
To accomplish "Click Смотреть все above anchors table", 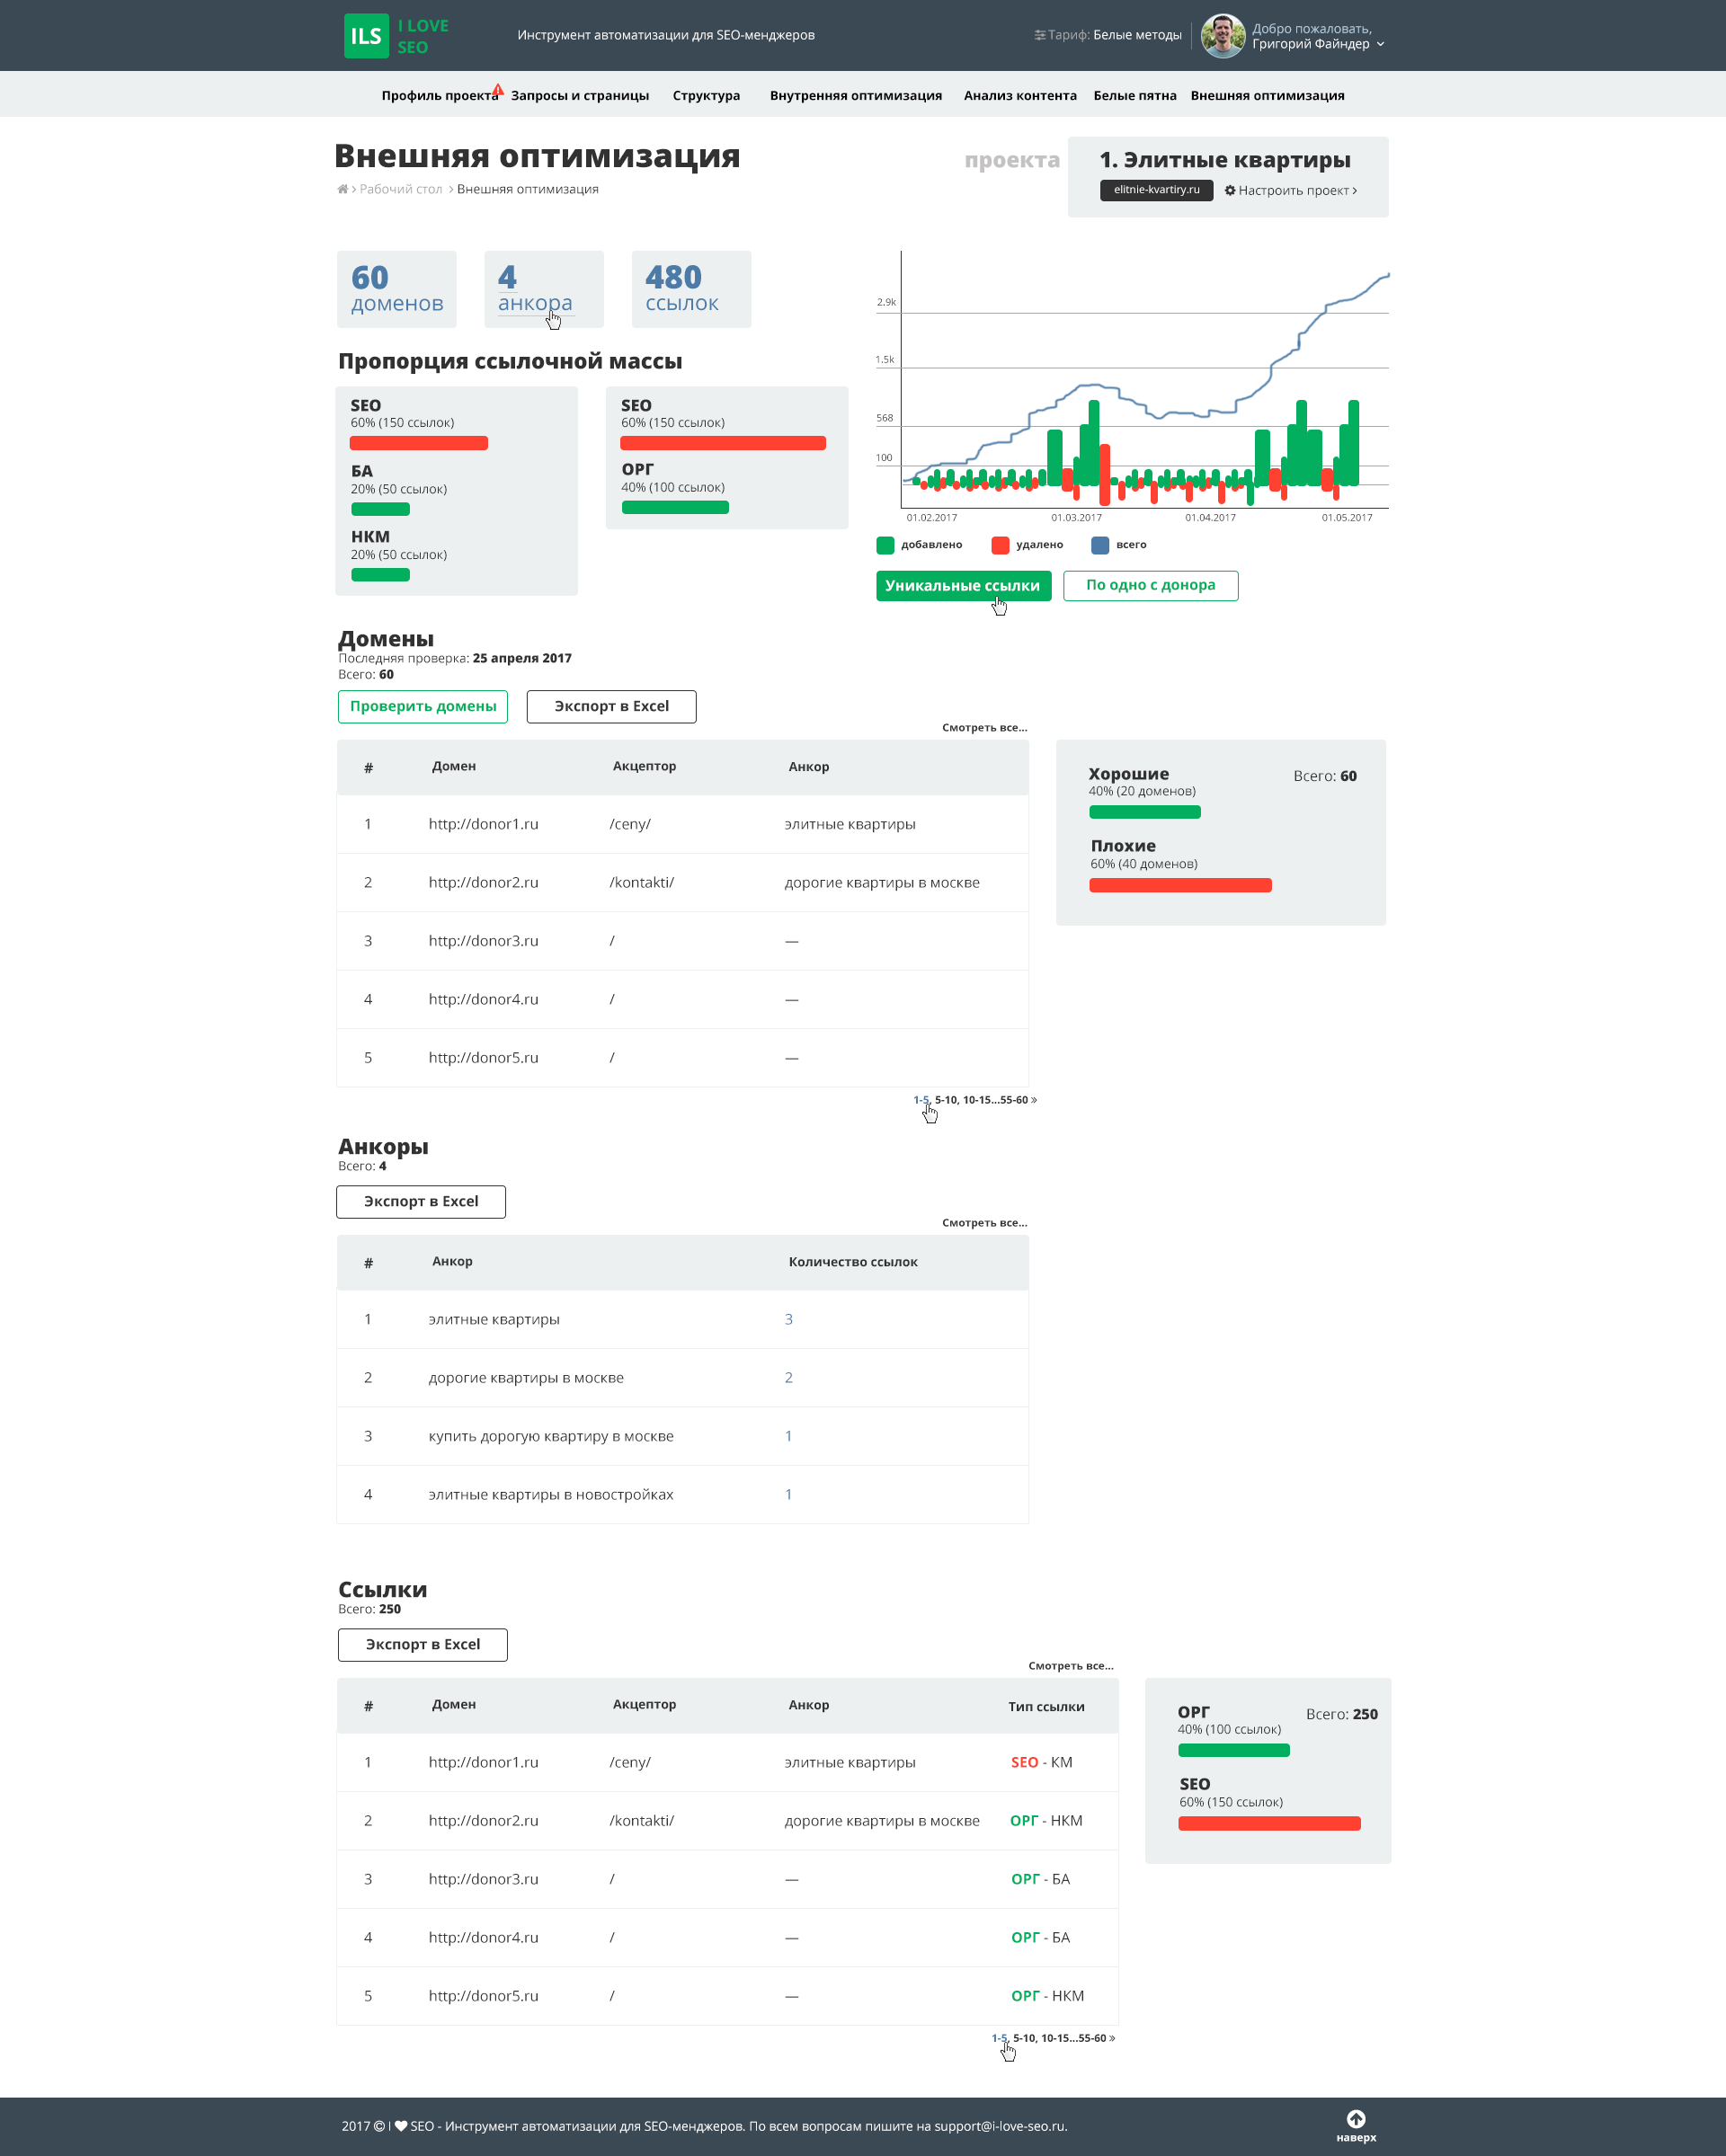I will click(984, 1223).
